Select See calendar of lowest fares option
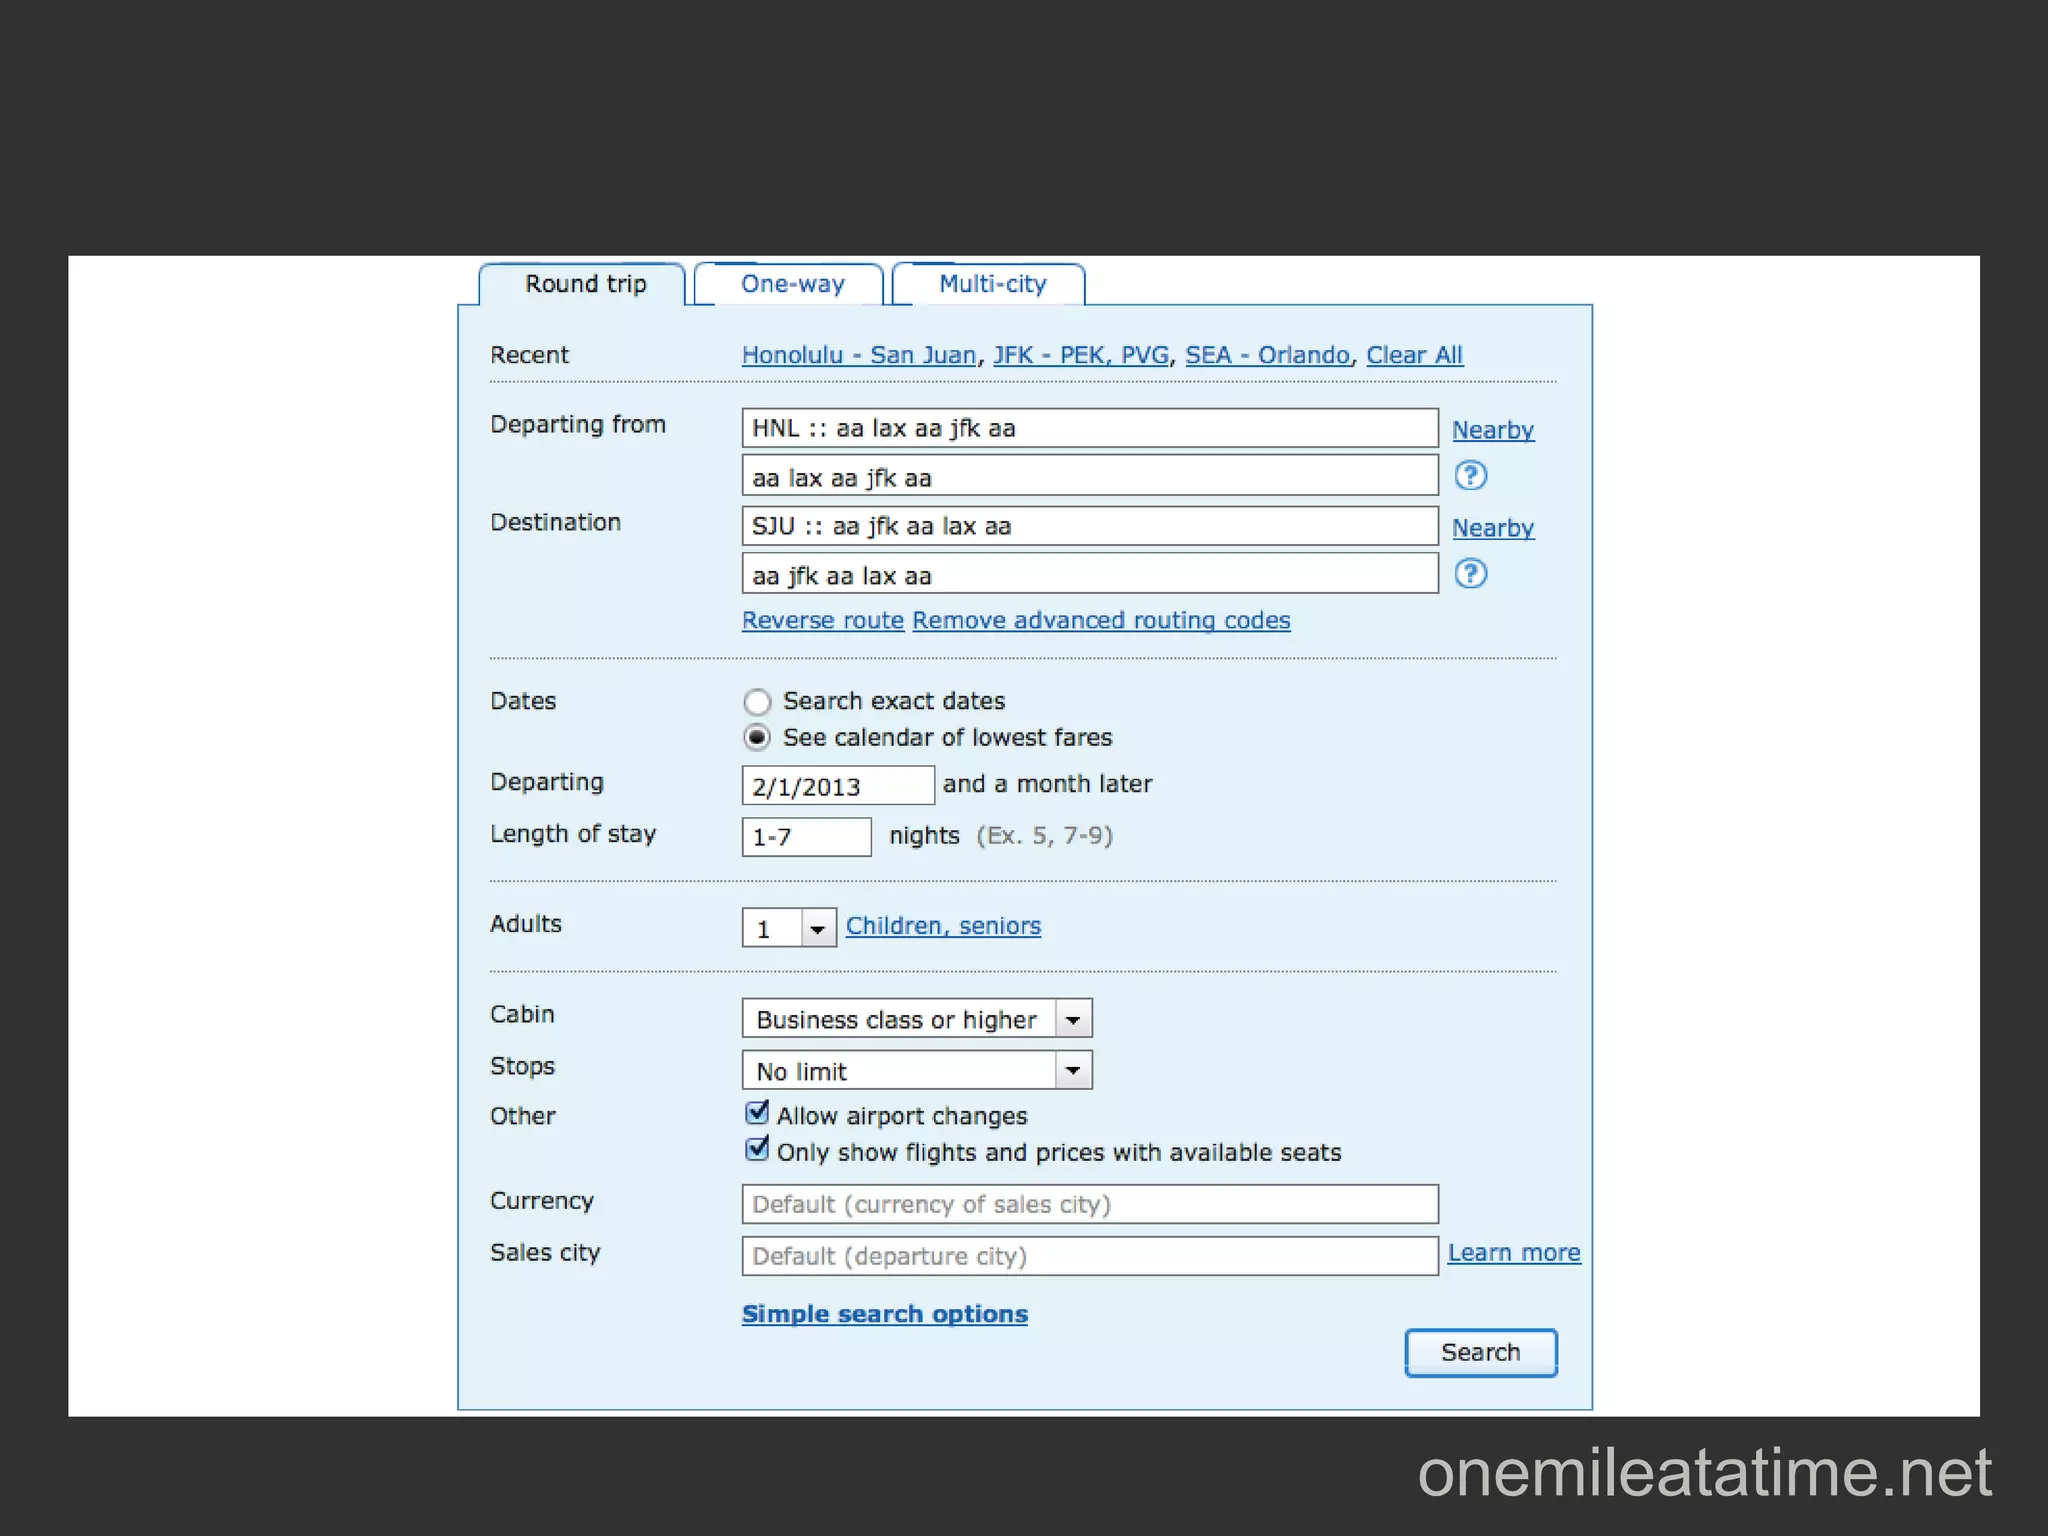The image size is (2048, 1536). point(757,738)
